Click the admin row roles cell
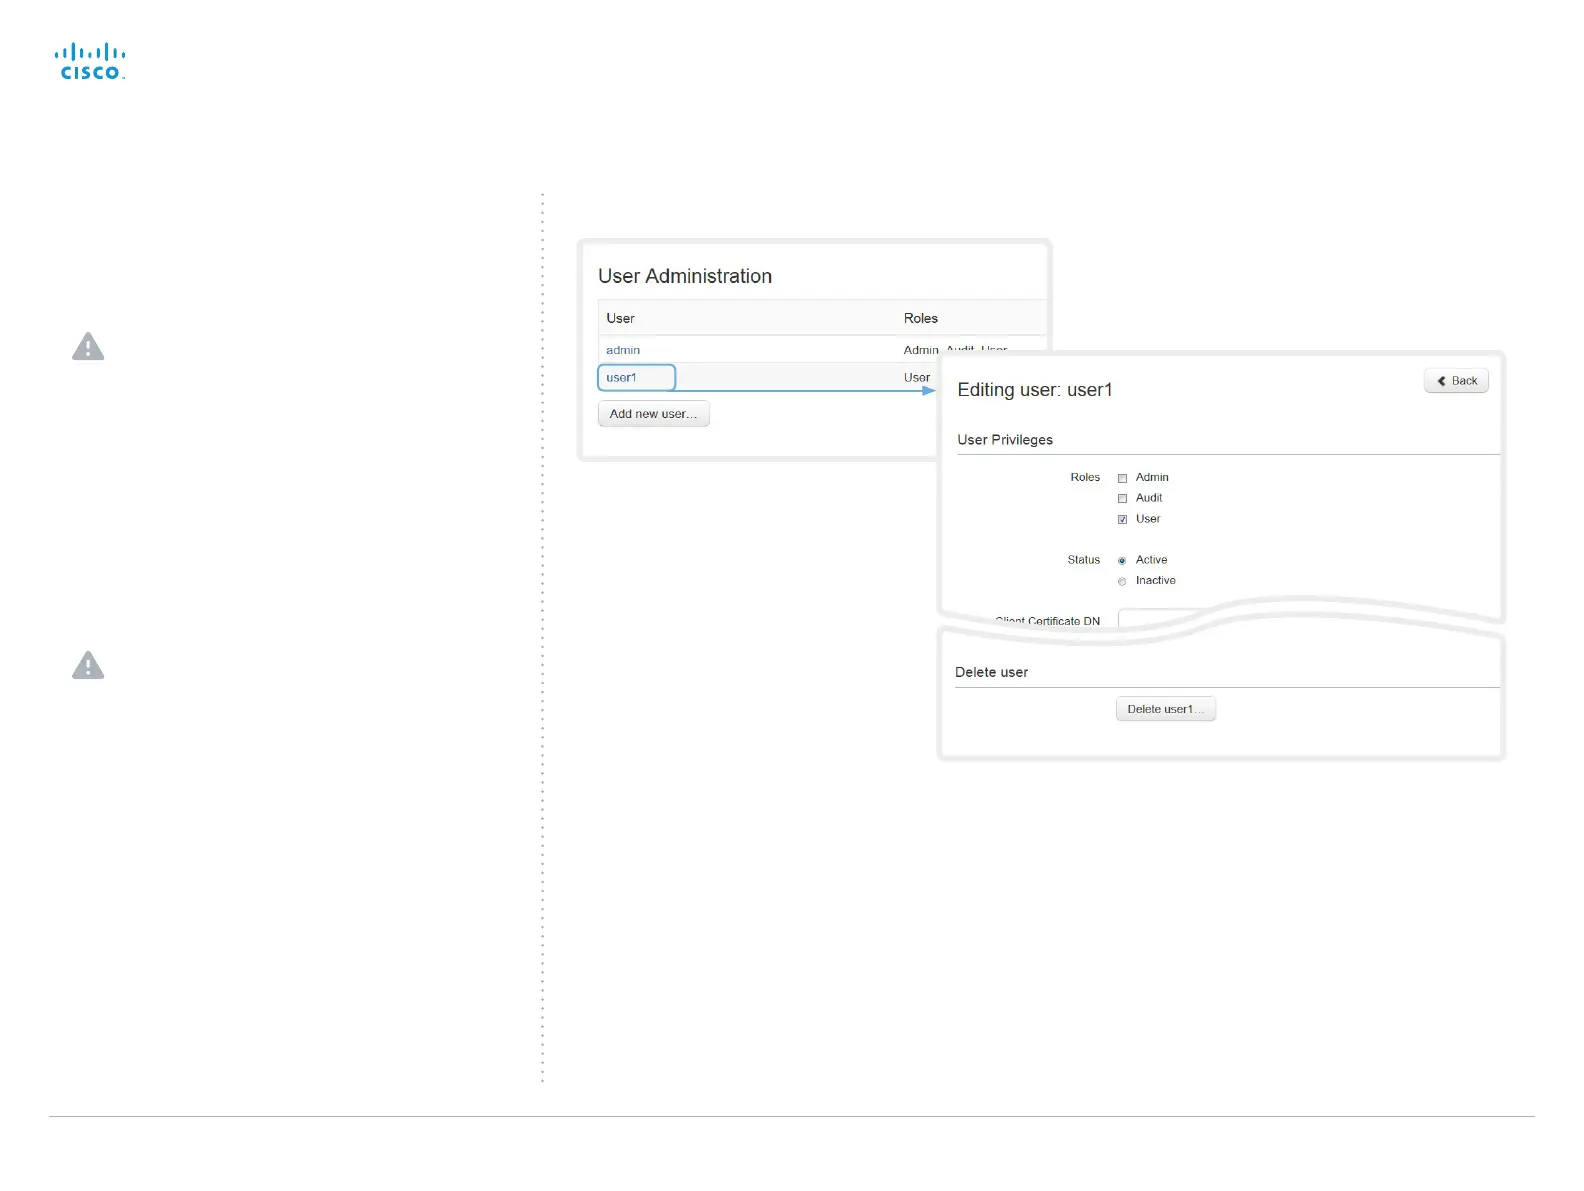This screenshot has width=1584, height=1191. click(955, 350)
